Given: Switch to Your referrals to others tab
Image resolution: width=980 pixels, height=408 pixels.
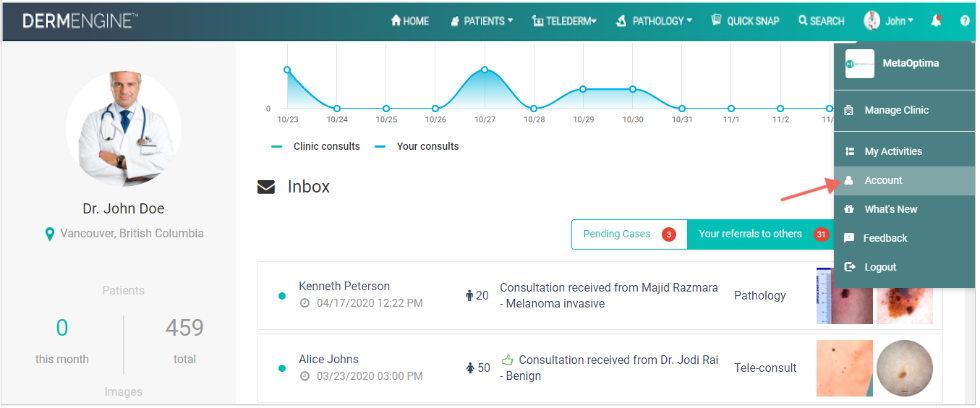Looking at the screenshot, I should 761,234.
